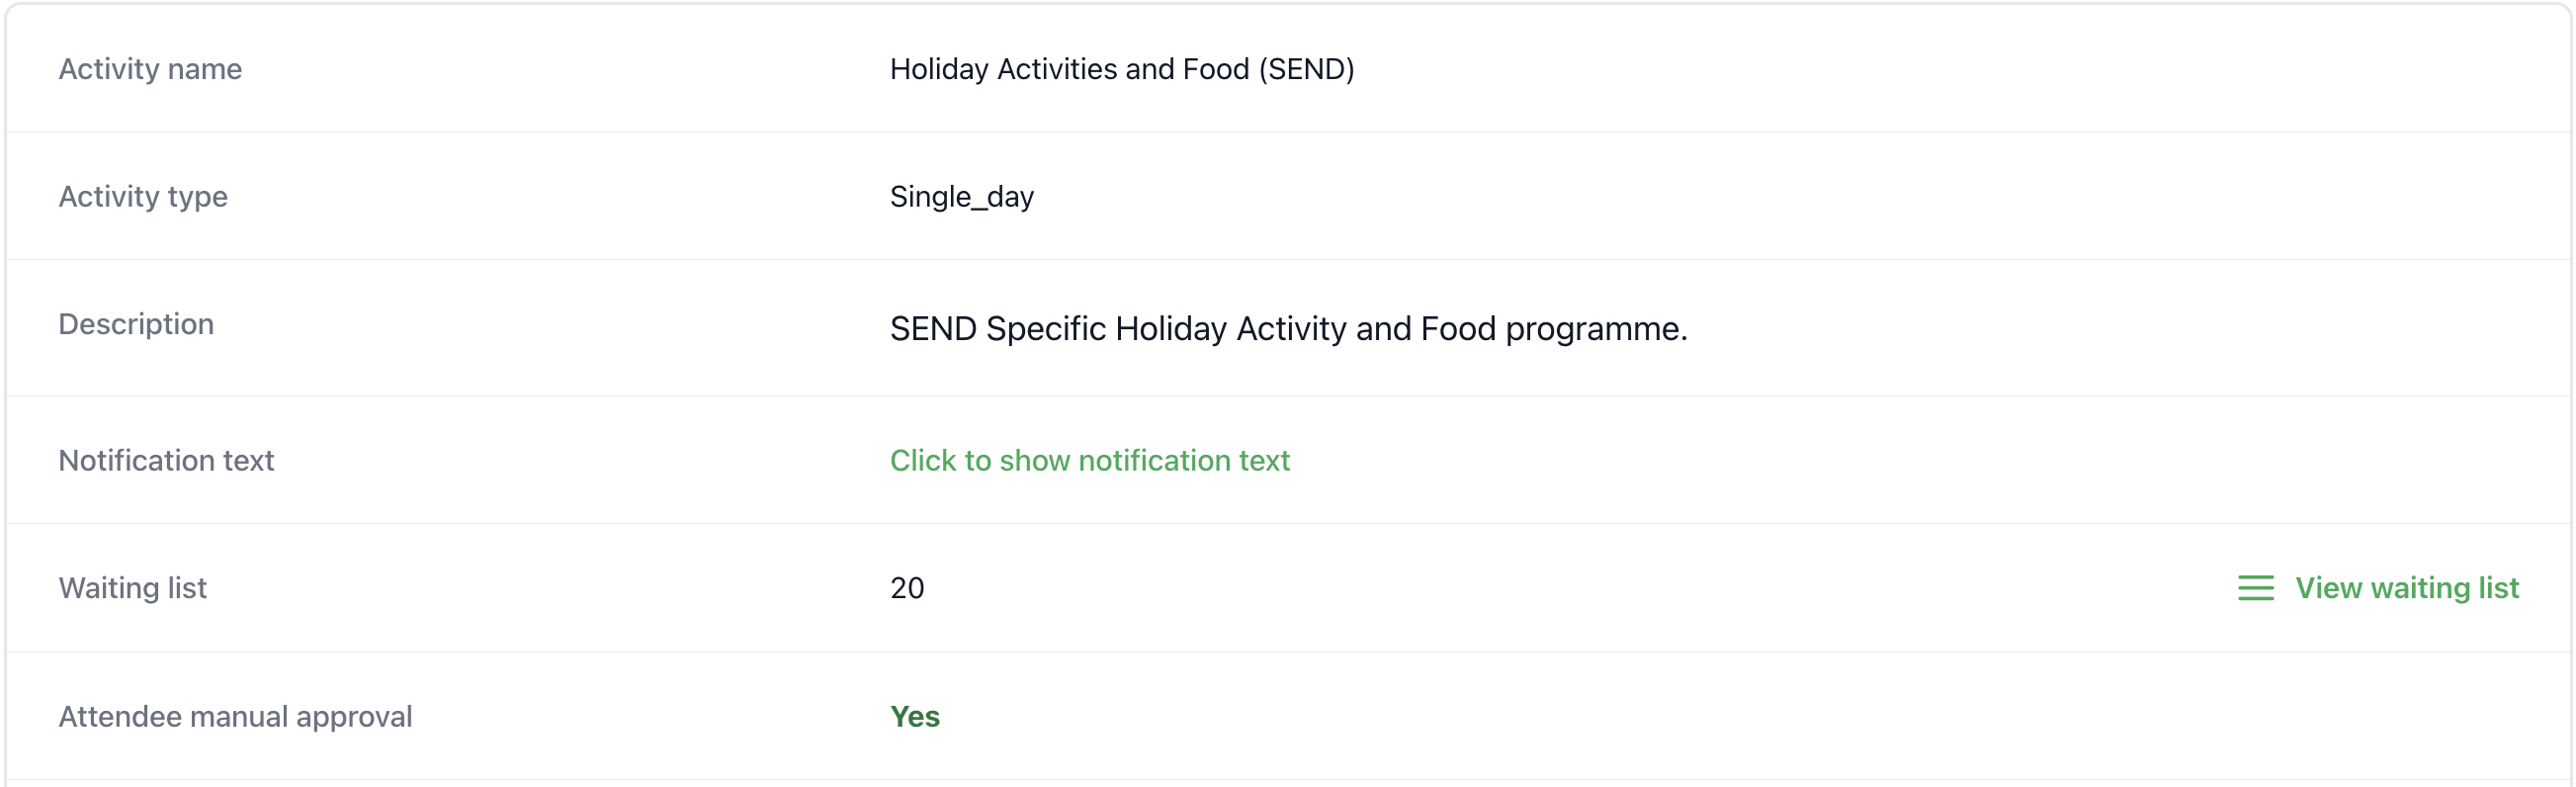Click the Activity name field label

click(150, 69)
